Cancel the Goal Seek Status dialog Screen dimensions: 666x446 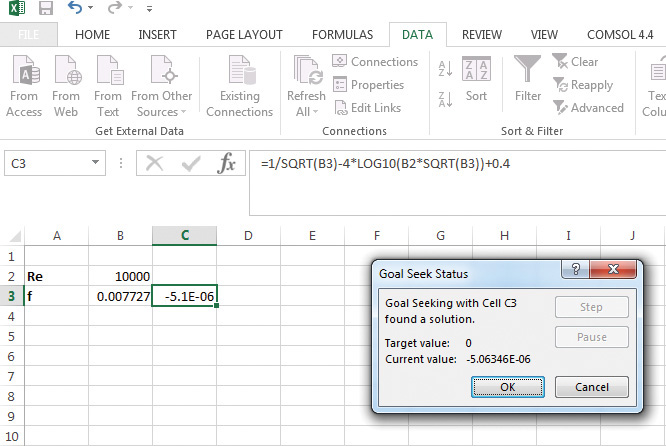click(591, 387)
